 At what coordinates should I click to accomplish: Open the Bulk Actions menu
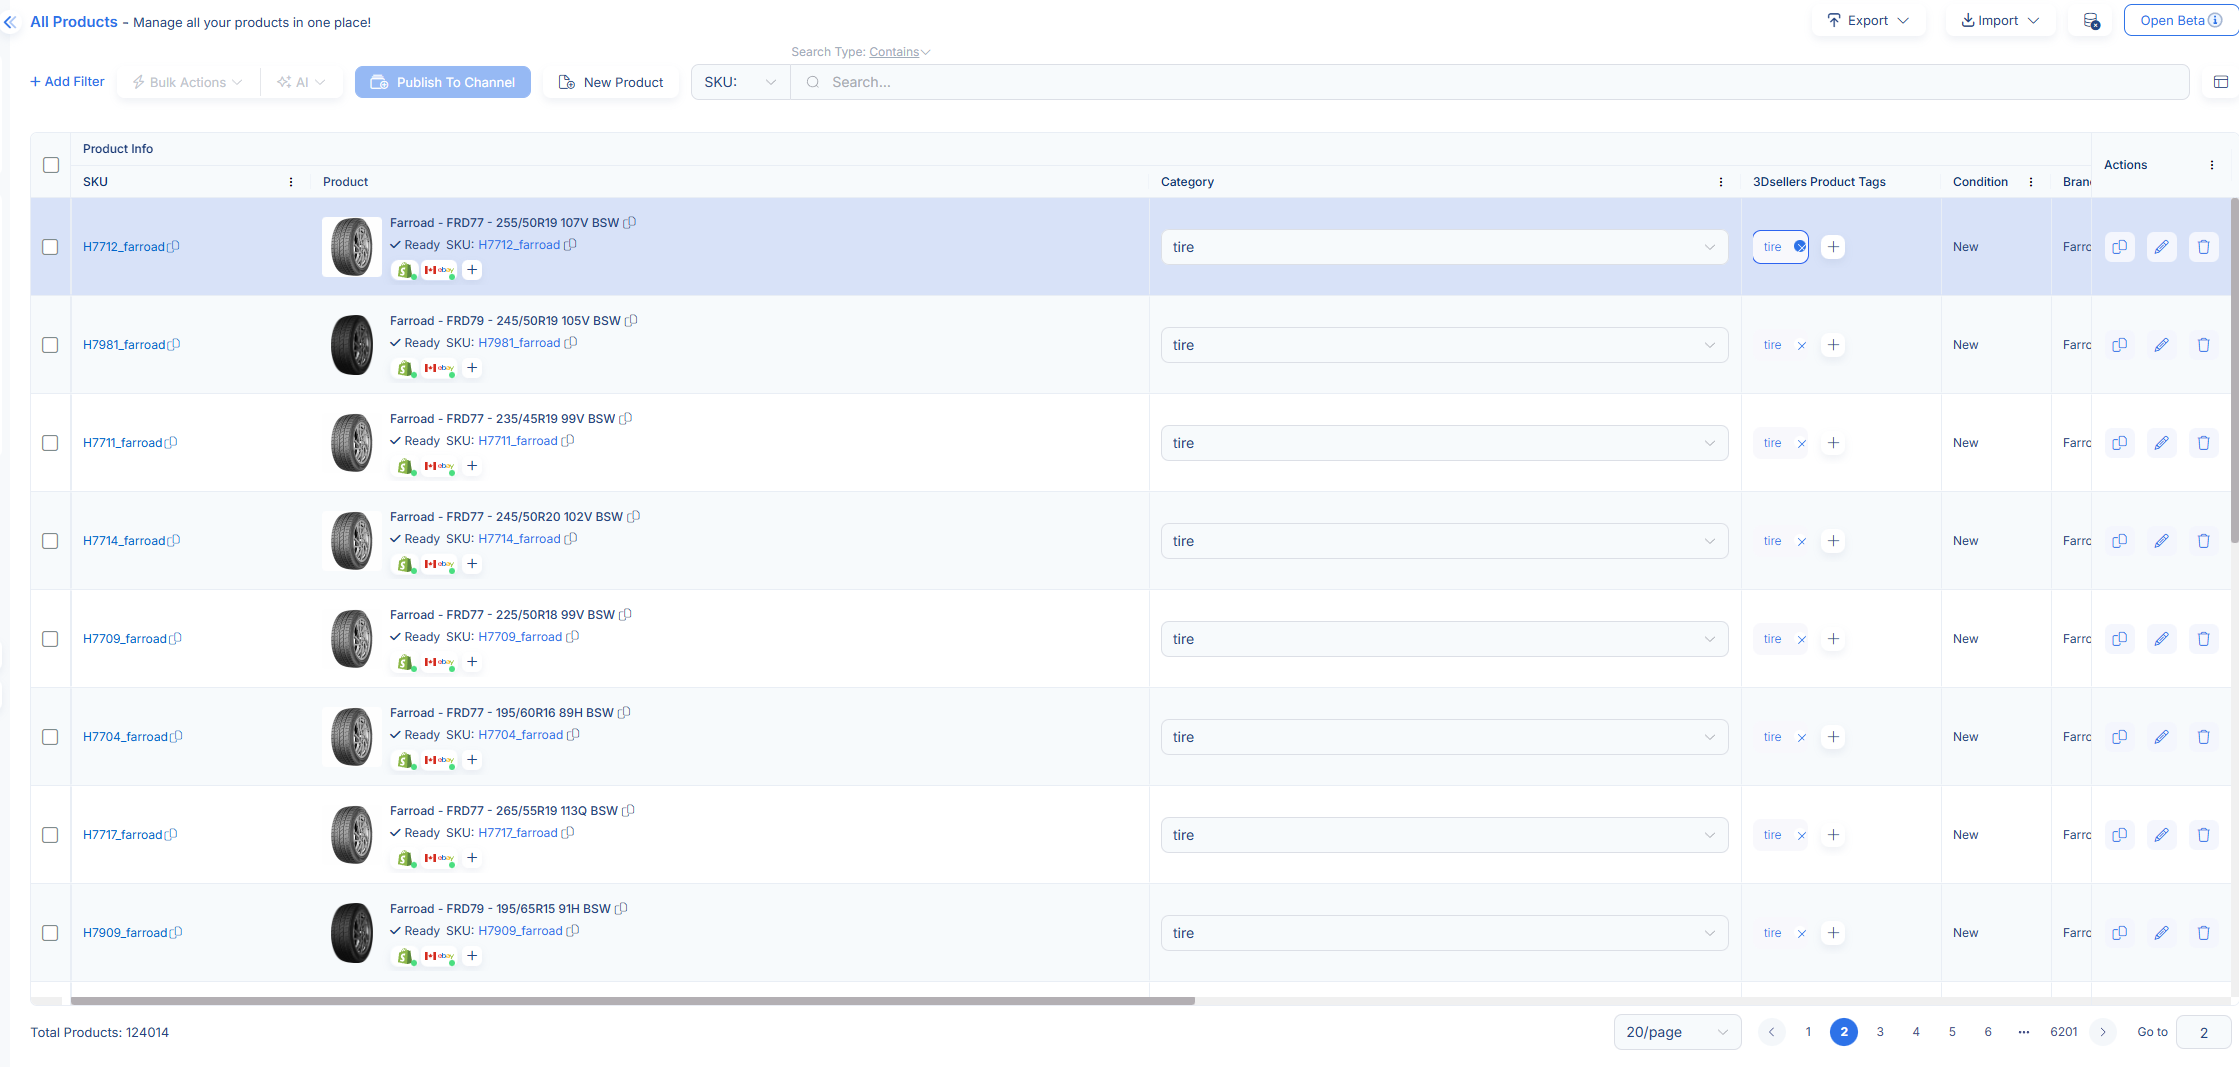[x=186, y=82]
